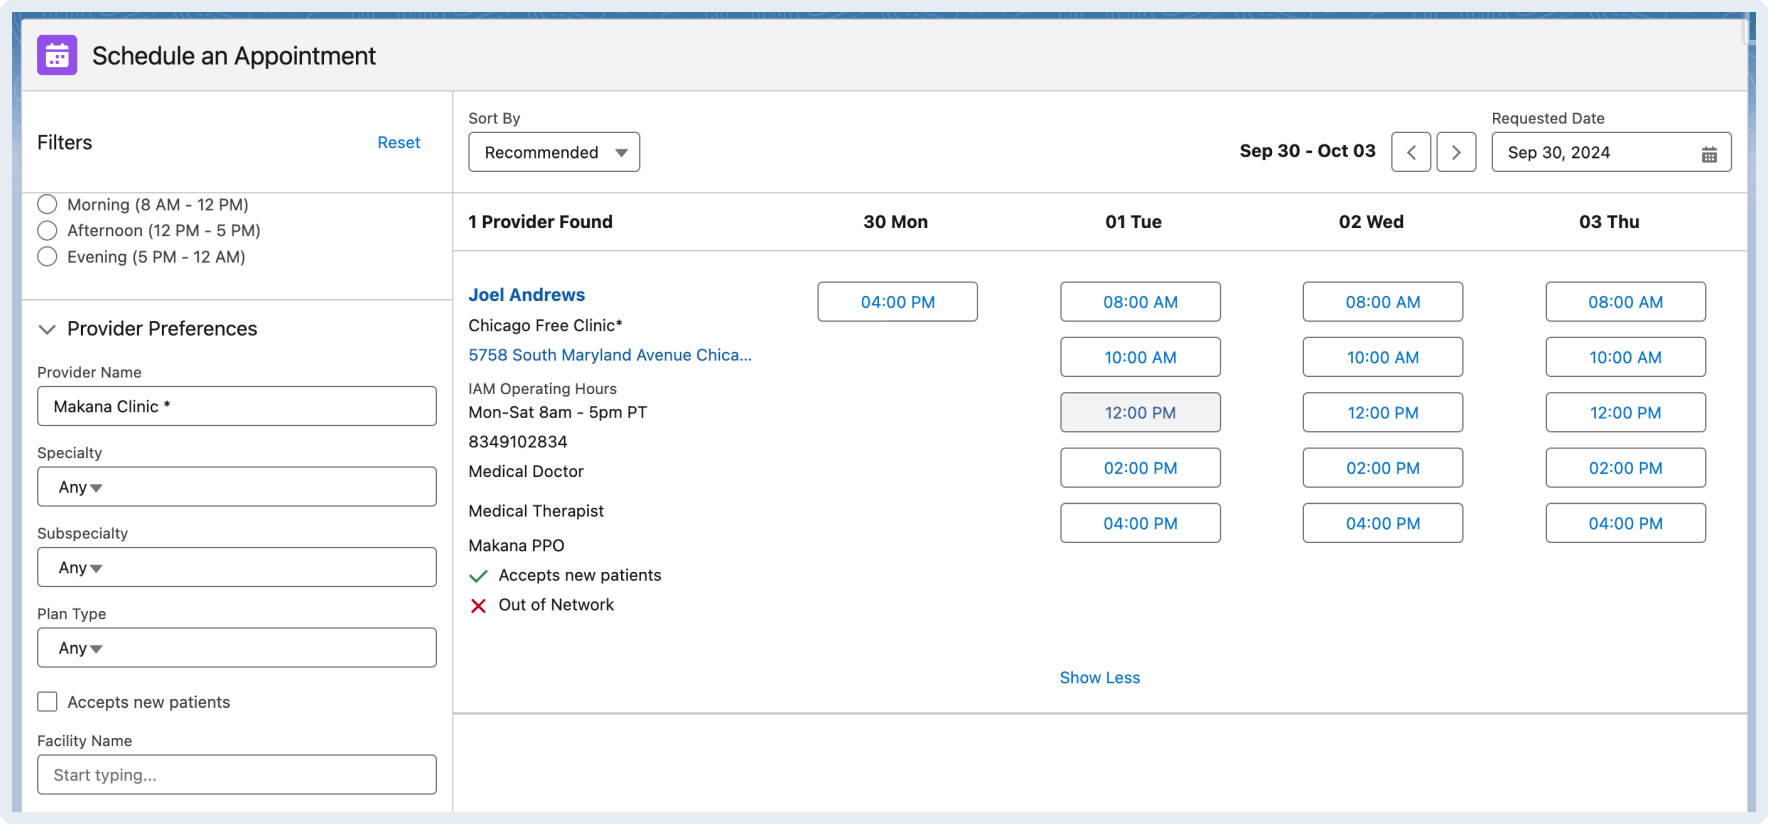Click Show Less link
Viewport: 1768px width, 824px height.
[1100, 678]
